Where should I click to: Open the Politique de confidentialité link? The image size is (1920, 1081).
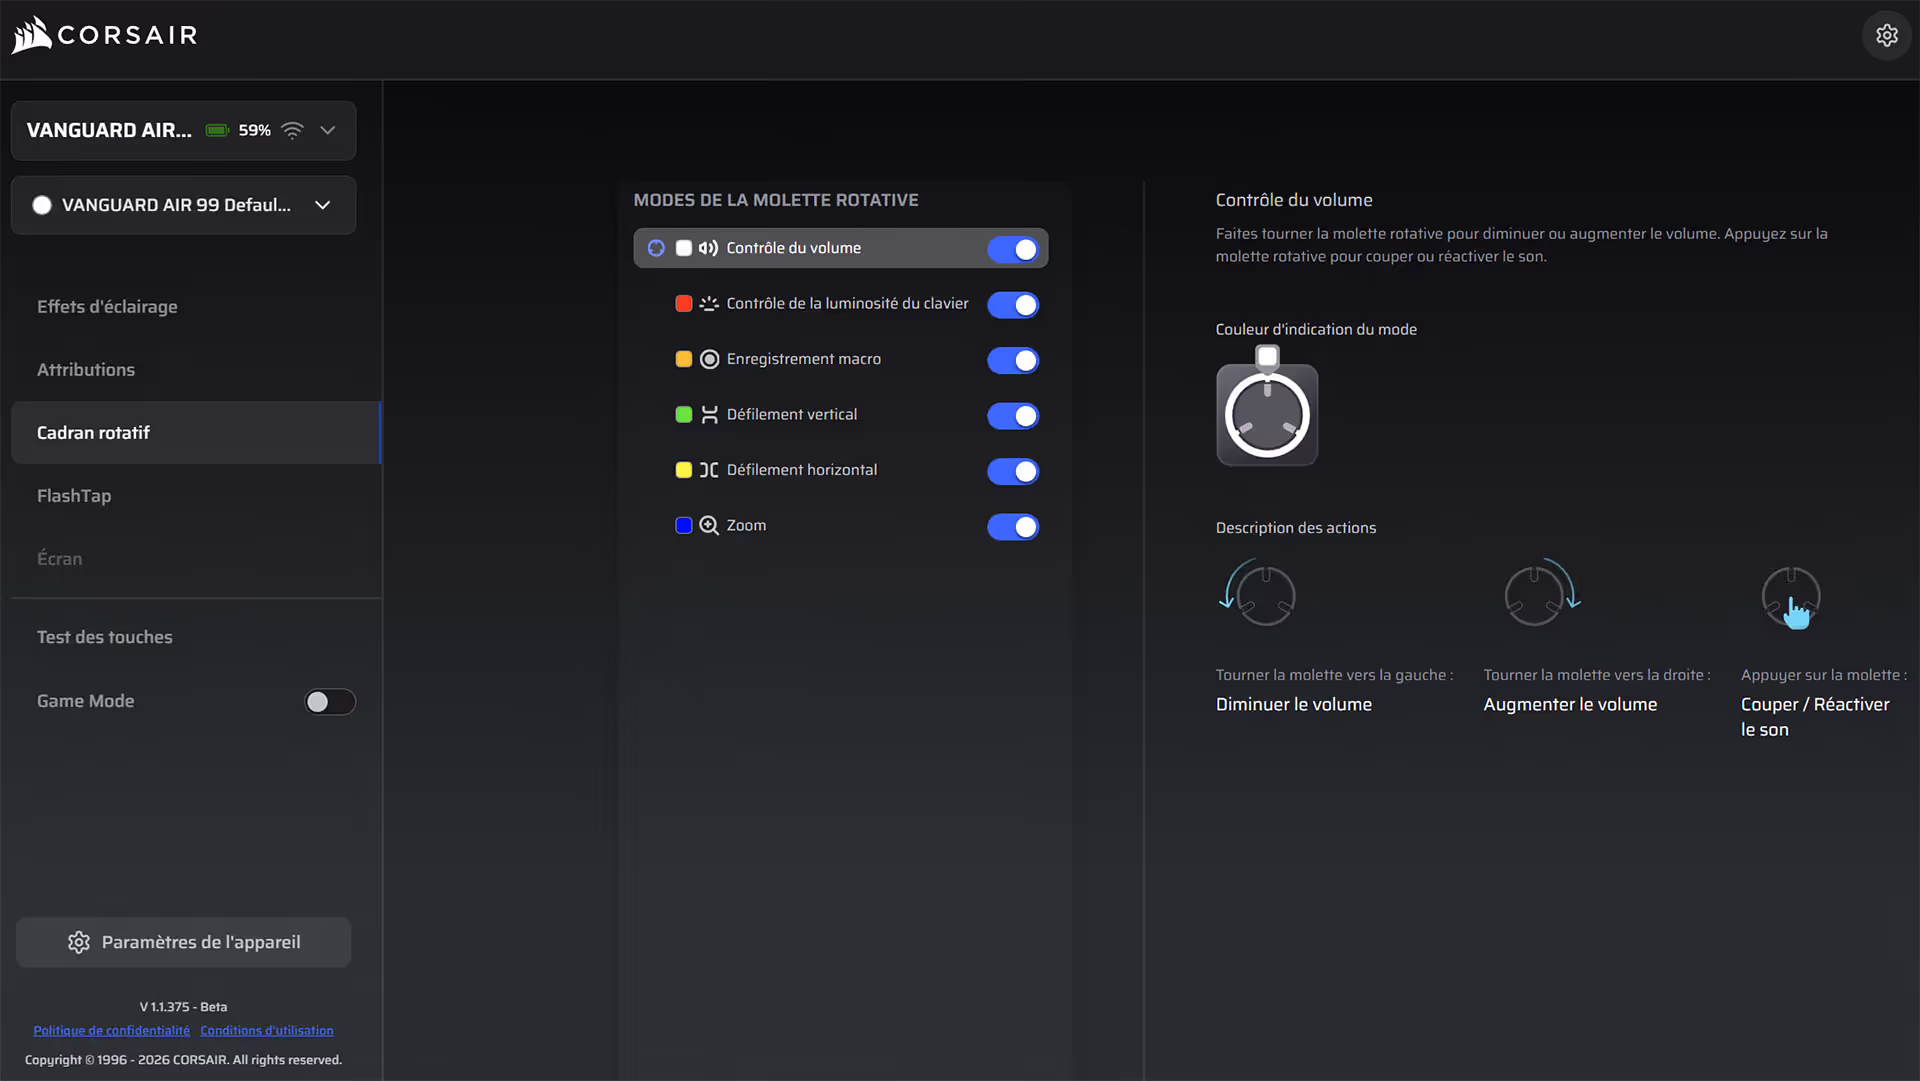(112, 1031)
